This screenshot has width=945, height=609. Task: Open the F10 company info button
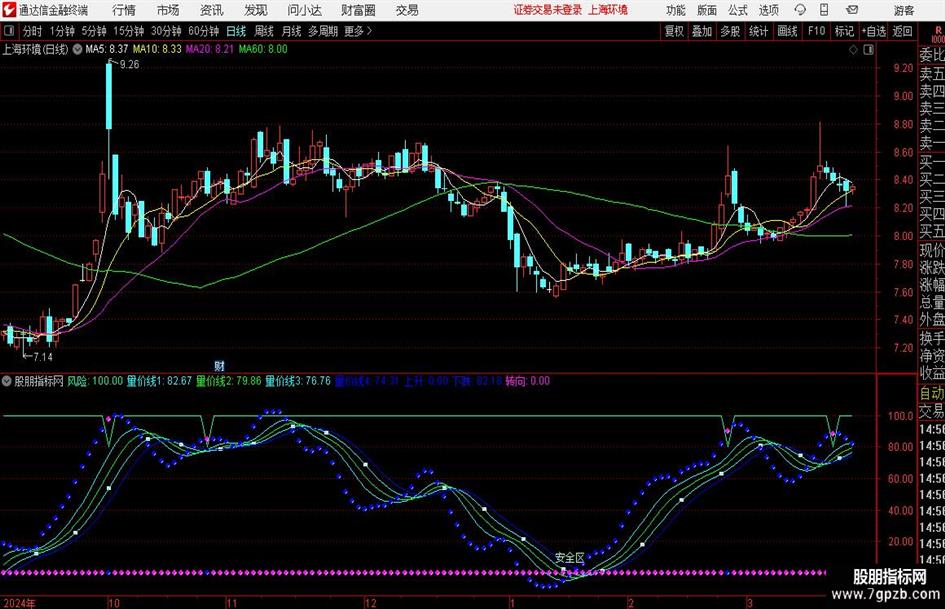[816, 31]
